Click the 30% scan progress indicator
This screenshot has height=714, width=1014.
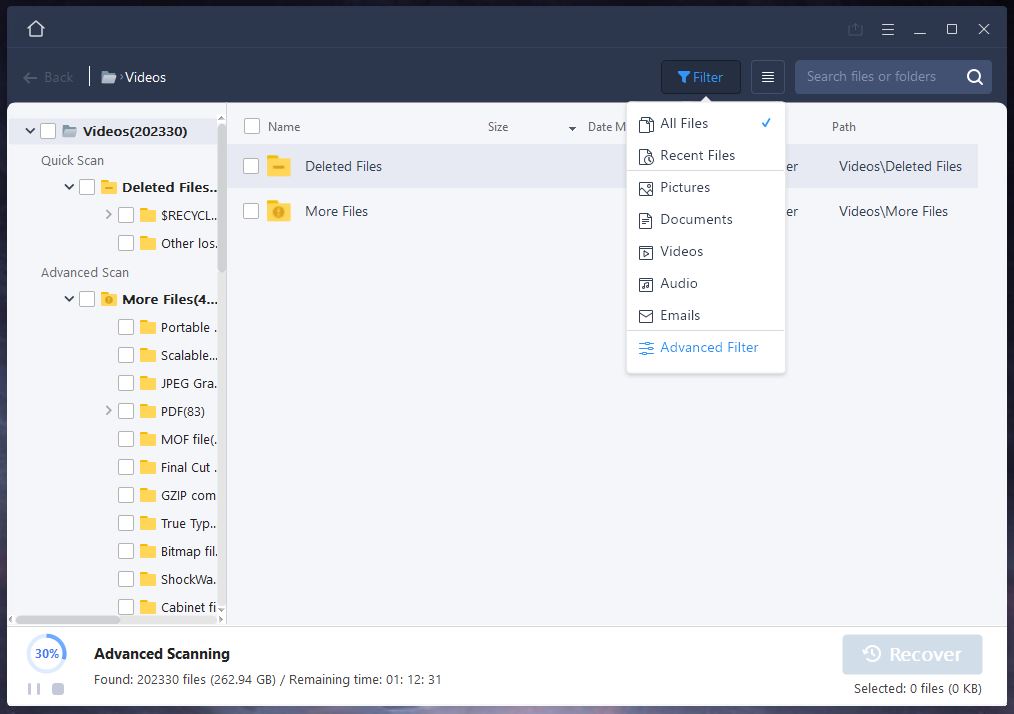click(x=47, y=654)
